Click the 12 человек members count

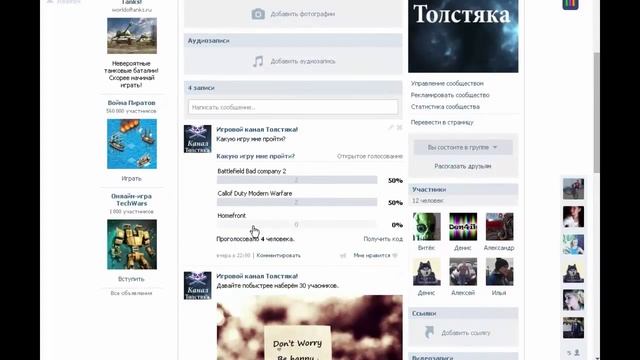click(428, 201)
